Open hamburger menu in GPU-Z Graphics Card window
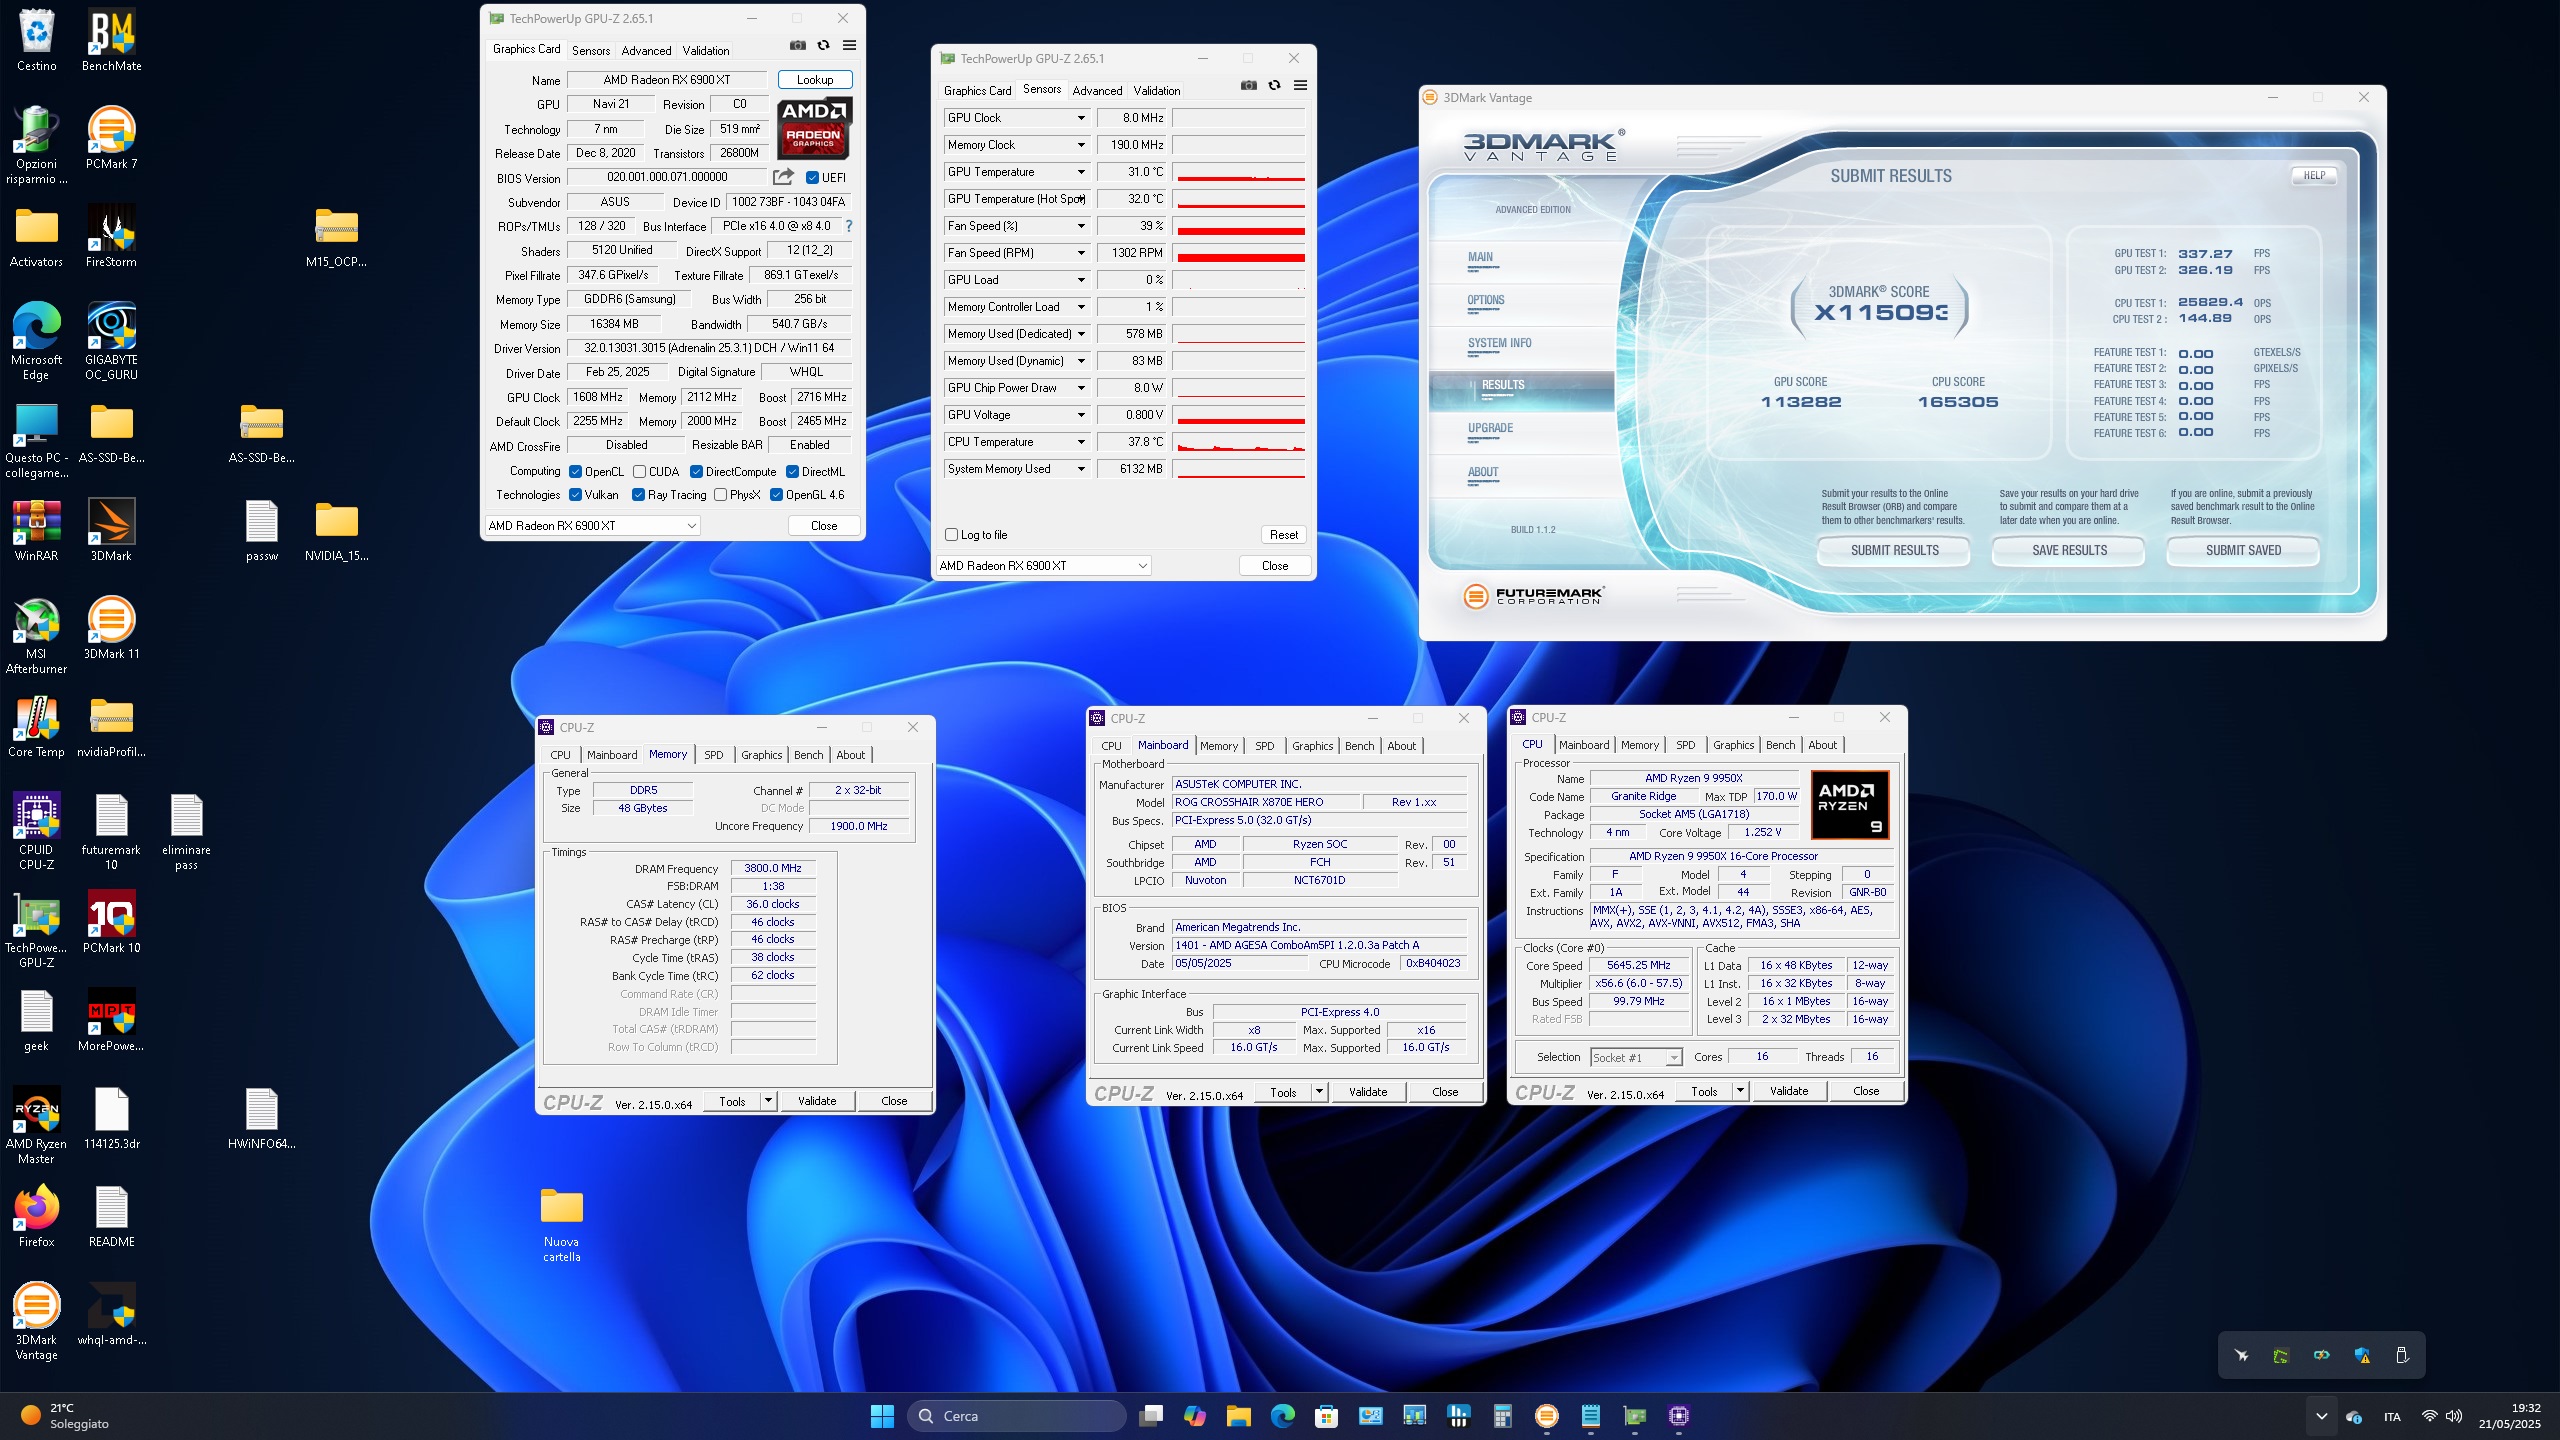This screenshot has height=1440, width=2560. point(849,45)
